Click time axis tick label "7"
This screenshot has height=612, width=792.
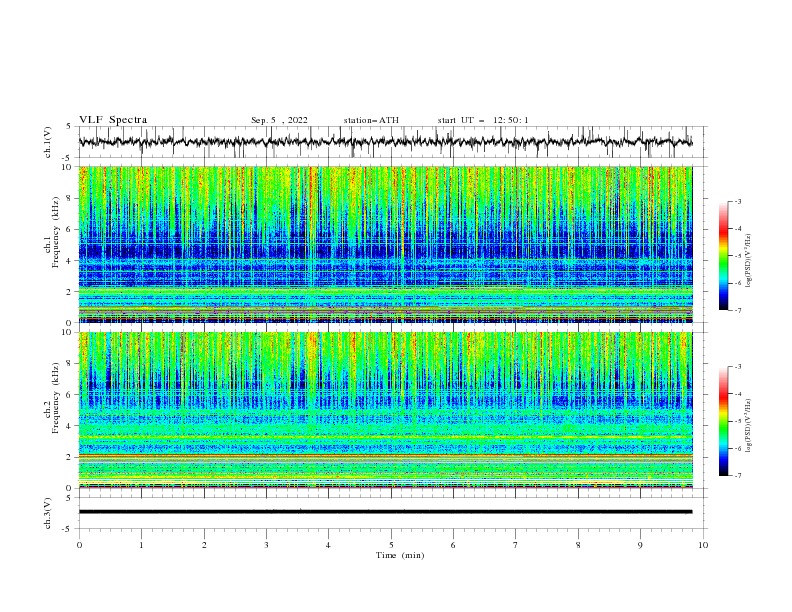point(516,545)
